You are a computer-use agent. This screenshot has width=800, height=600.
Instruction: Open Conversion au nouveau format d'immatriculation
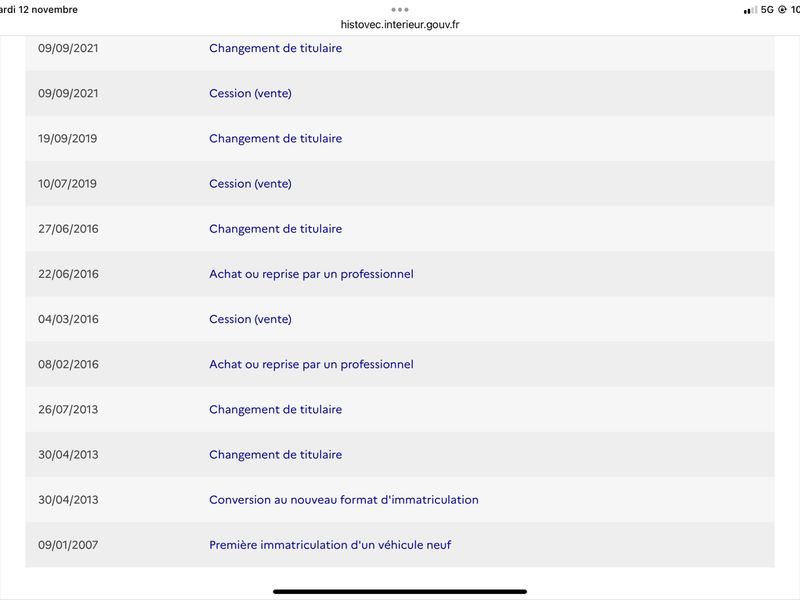344,500
